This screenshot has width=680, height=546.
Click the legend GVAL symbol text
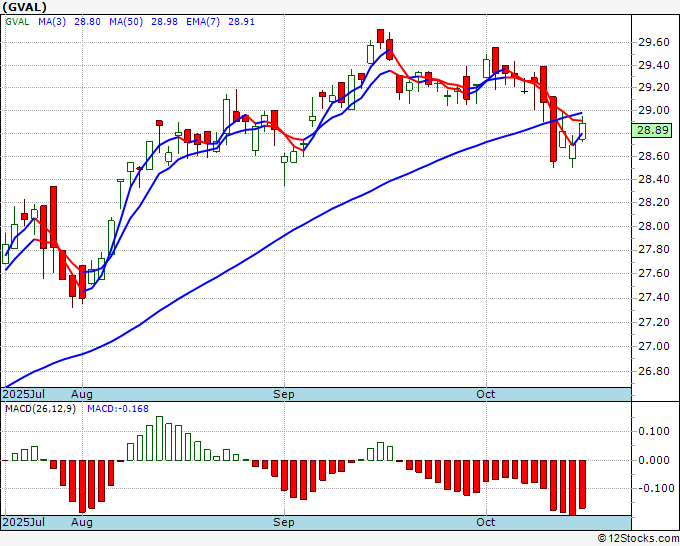pyautogui.click(x=17, y=22)
